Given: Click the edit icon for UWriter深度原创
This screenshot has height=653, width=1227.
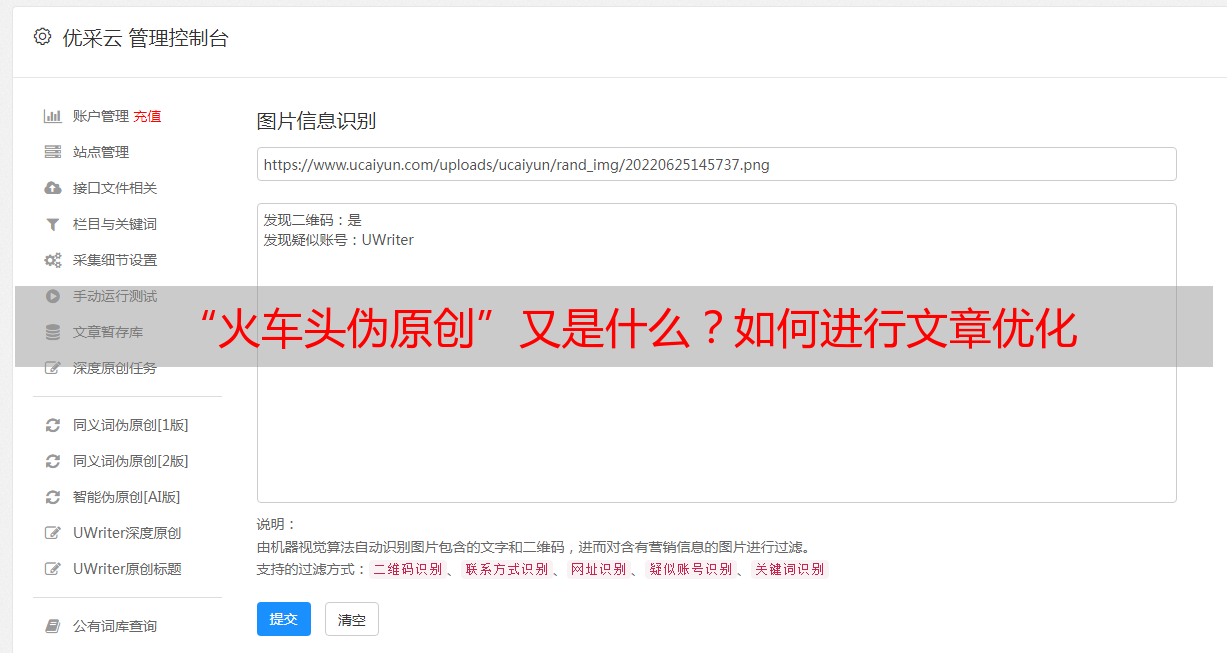Looking at the screenshot, I should click(x=53, y=533).
